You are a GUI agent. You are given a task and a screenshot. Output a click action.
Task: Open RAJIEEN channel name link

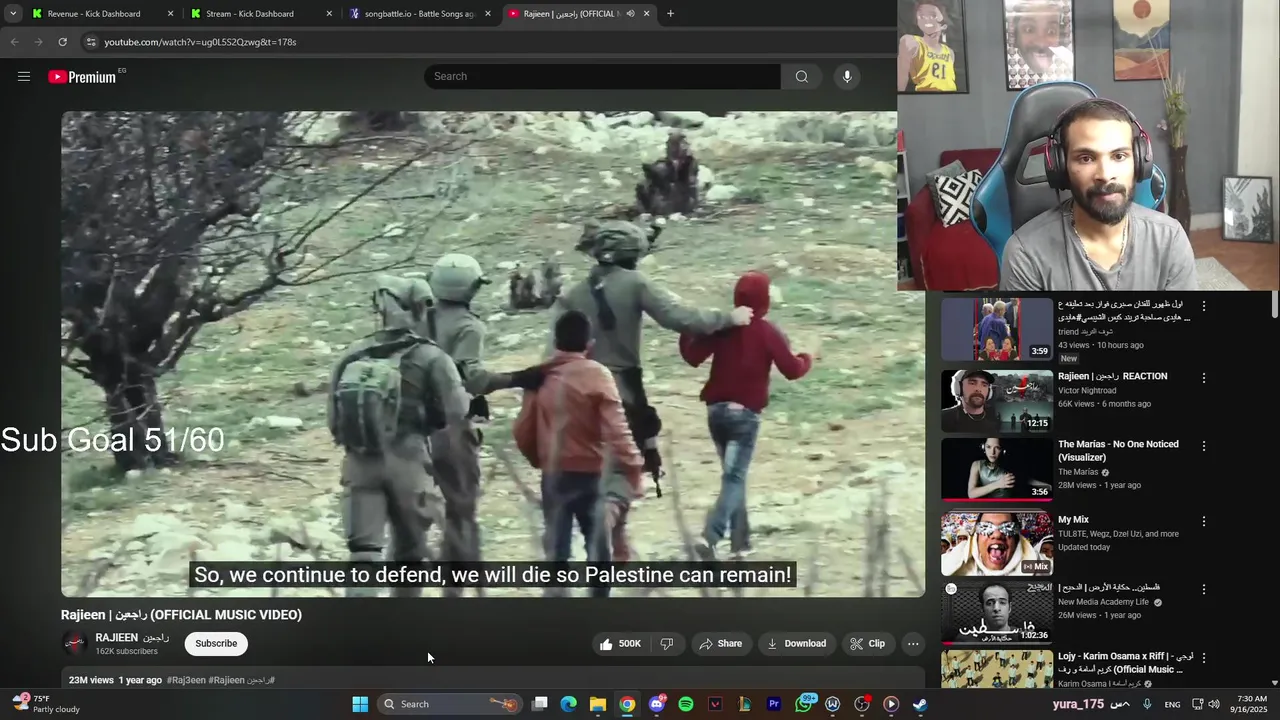point(132,638)
